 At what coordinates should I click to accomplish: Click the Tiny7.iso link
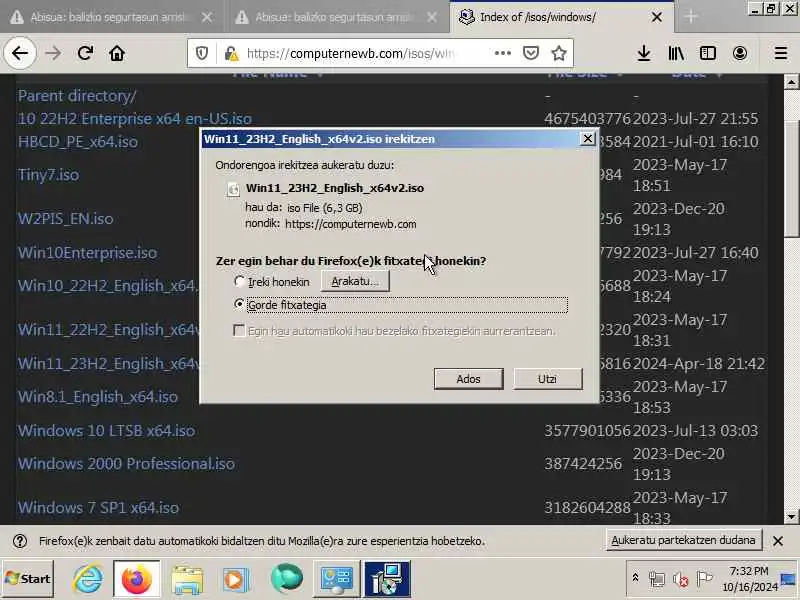(x=48, y=175)
